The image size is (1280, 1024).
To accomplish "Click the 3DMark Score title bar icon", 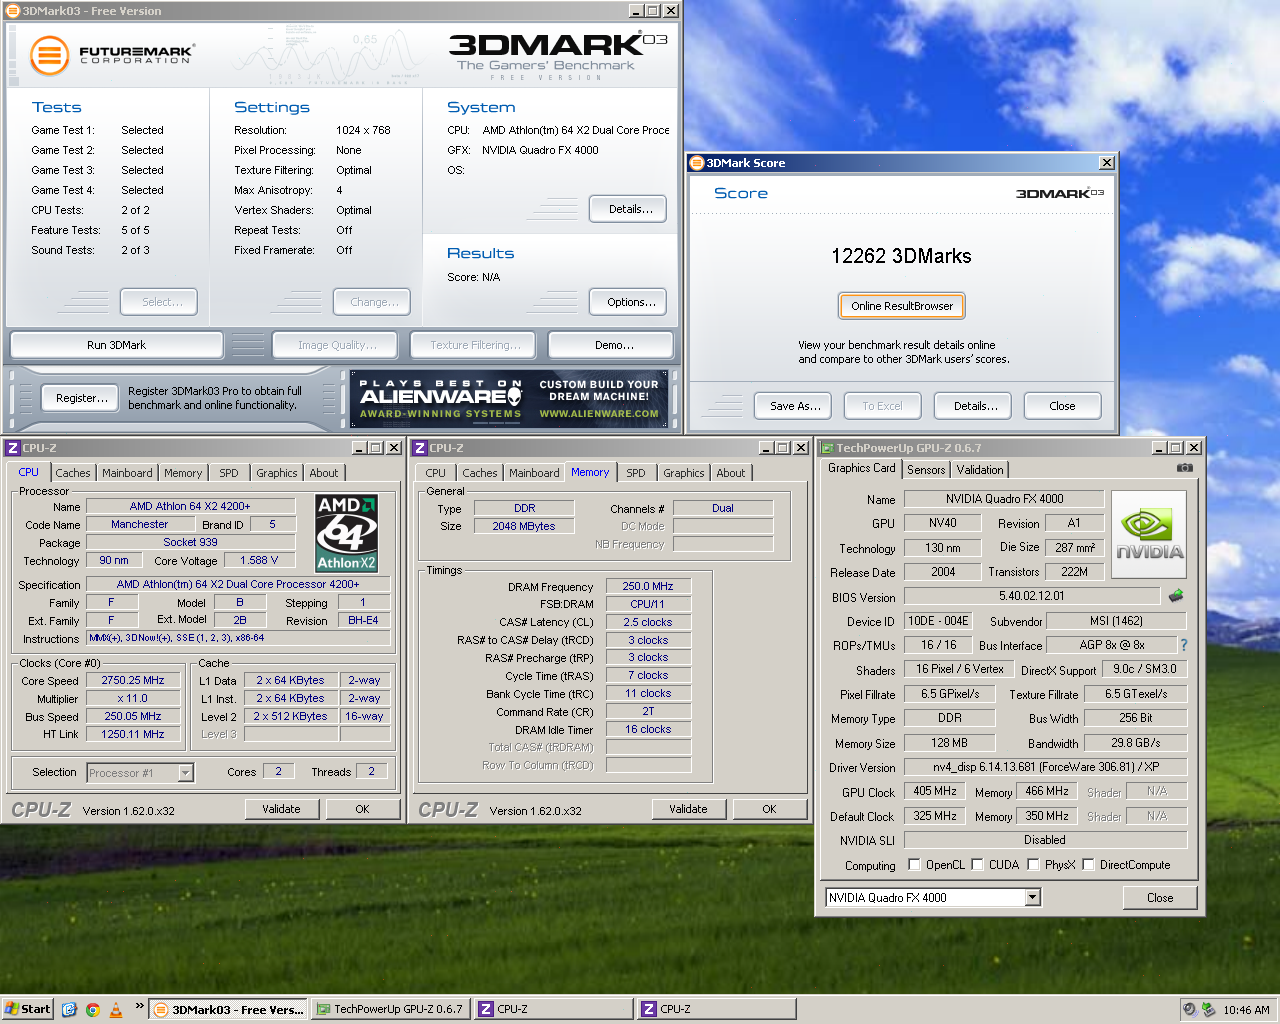I will point(697,163).
